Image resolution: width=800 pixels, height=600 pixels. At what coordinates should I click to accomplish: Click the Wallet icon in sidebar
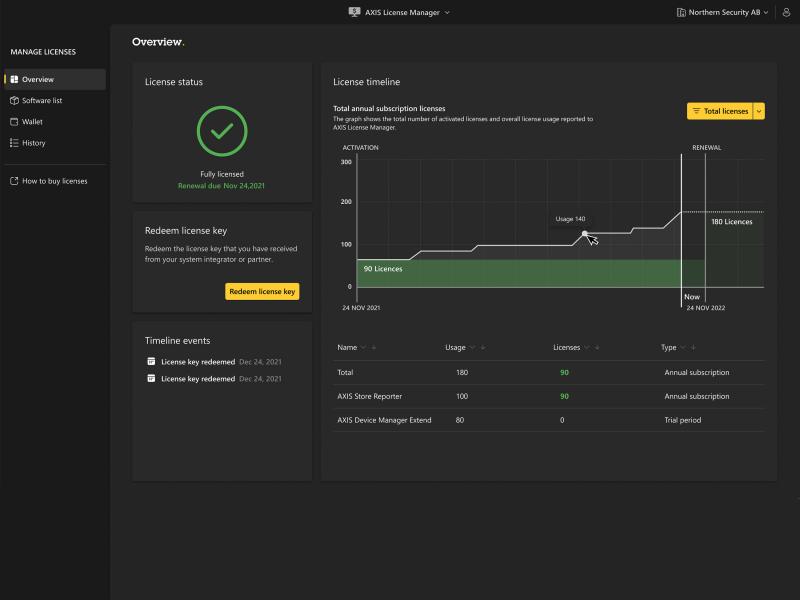pos(14,122)
